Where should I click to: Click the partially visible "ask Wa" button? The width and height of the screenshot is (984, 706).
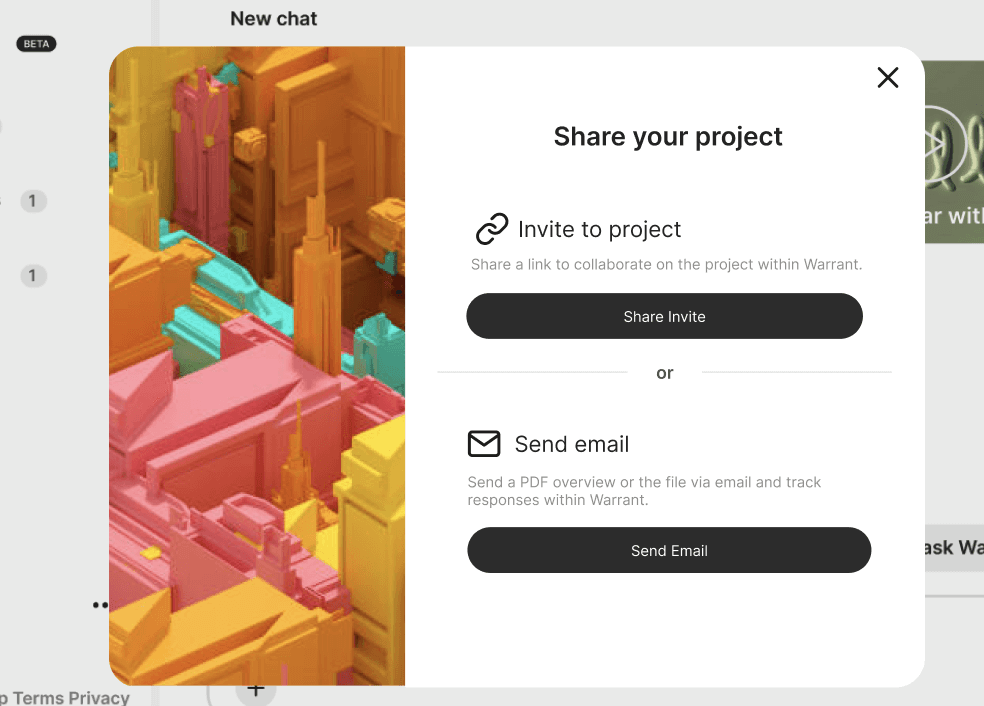point(954,548)
